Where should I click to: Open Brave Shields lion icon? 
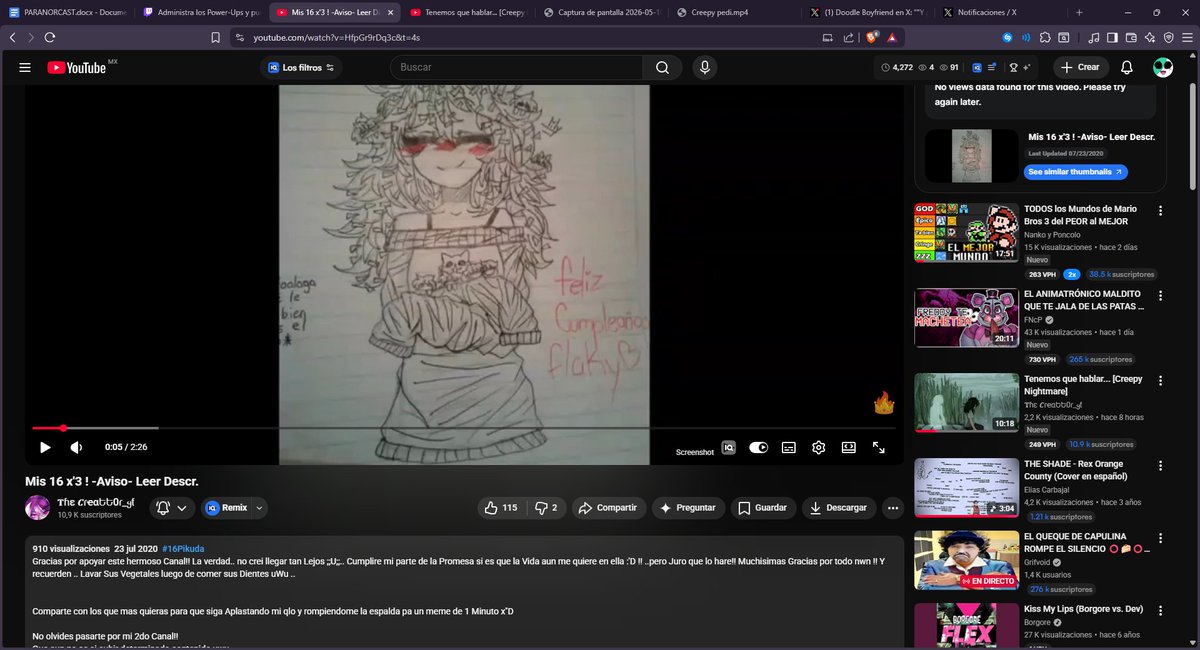click(870, 37)
